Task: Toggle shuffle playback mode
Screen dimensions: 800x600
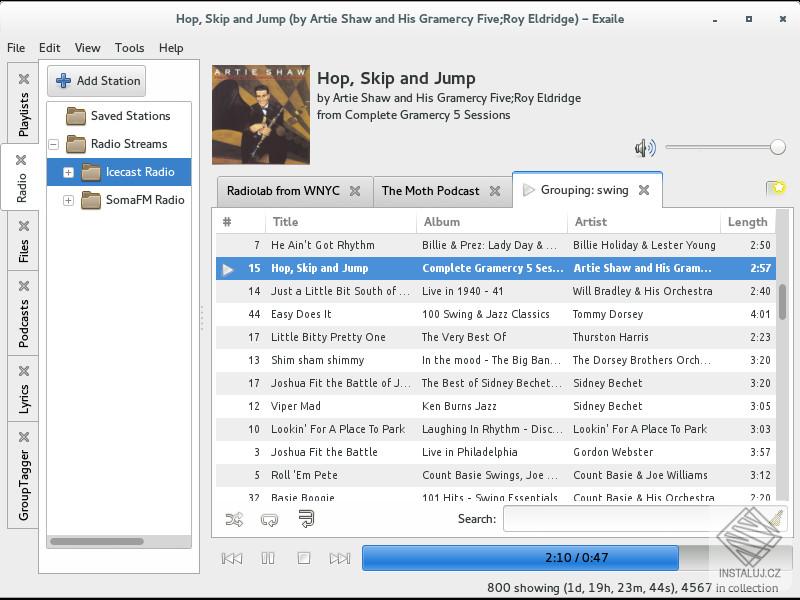Action: pyautogui.click(x=234, y=519)
